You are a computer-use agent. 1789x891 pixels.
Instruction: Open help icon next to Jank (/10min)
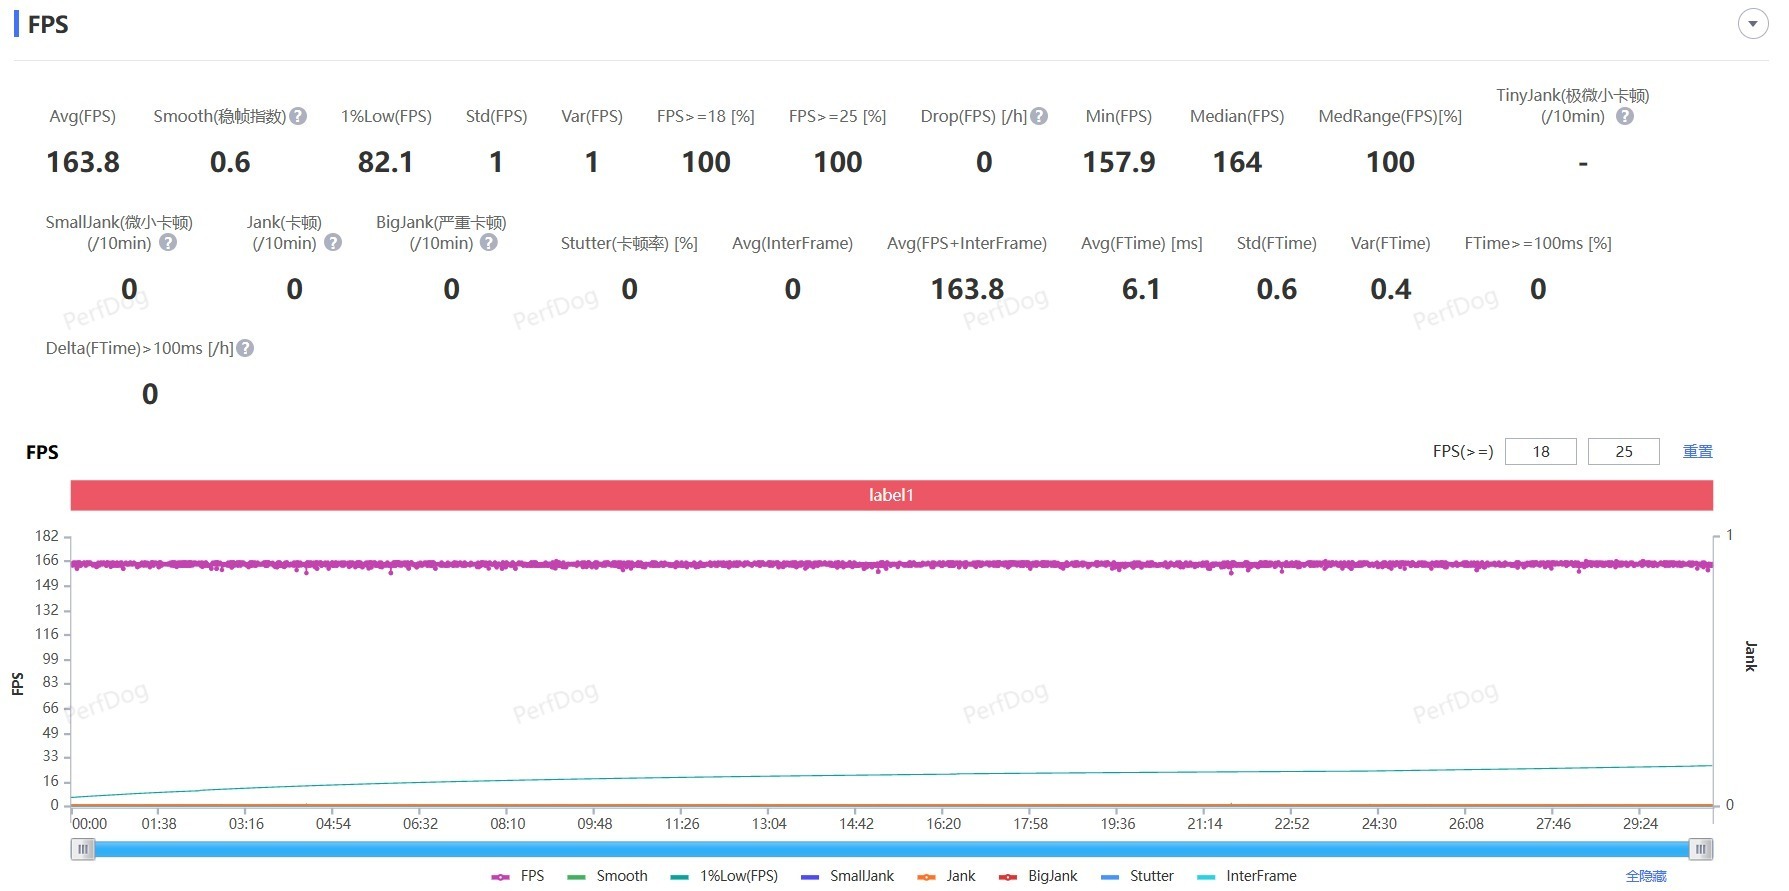333,242
